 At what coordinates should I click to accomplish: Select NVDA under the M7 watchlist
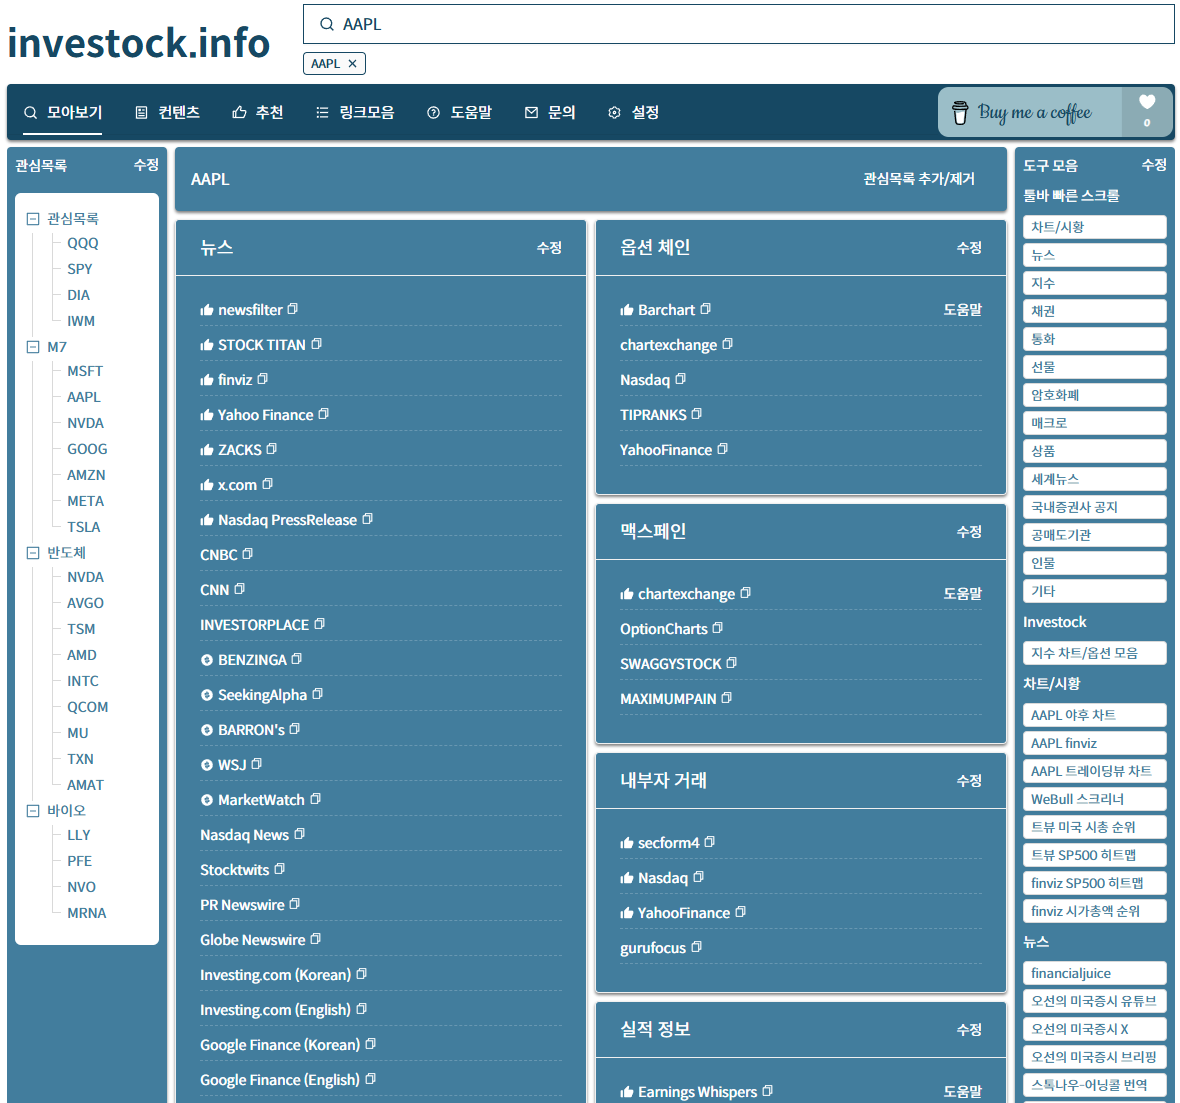[85, 423]
